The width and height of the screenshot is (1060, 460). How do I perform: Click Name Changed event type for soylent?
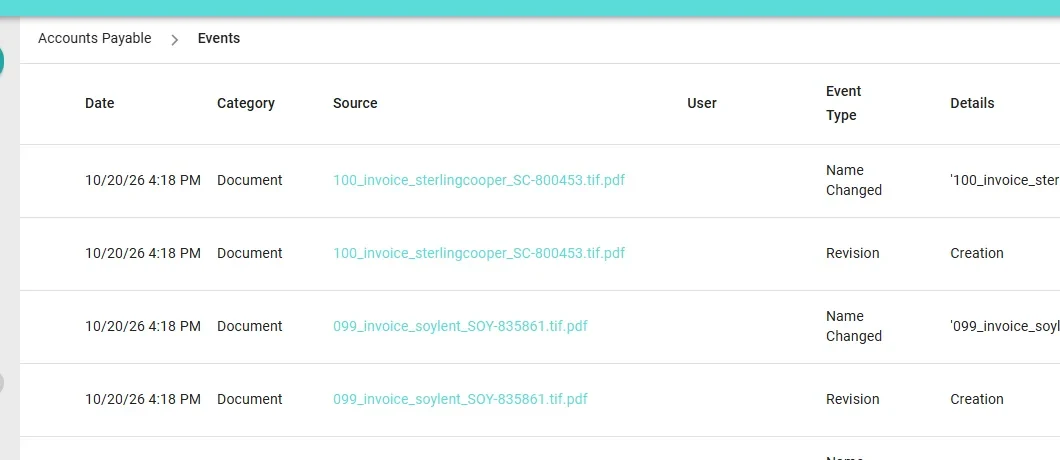[854, 326]
